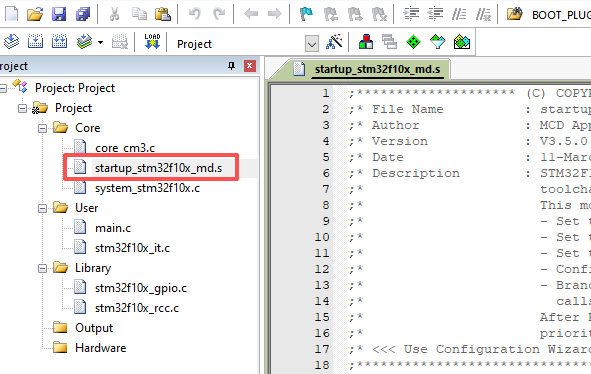The height and width of the screenshot is (374, 591).
Task: Collapse the User group
Action: (43, 208)
